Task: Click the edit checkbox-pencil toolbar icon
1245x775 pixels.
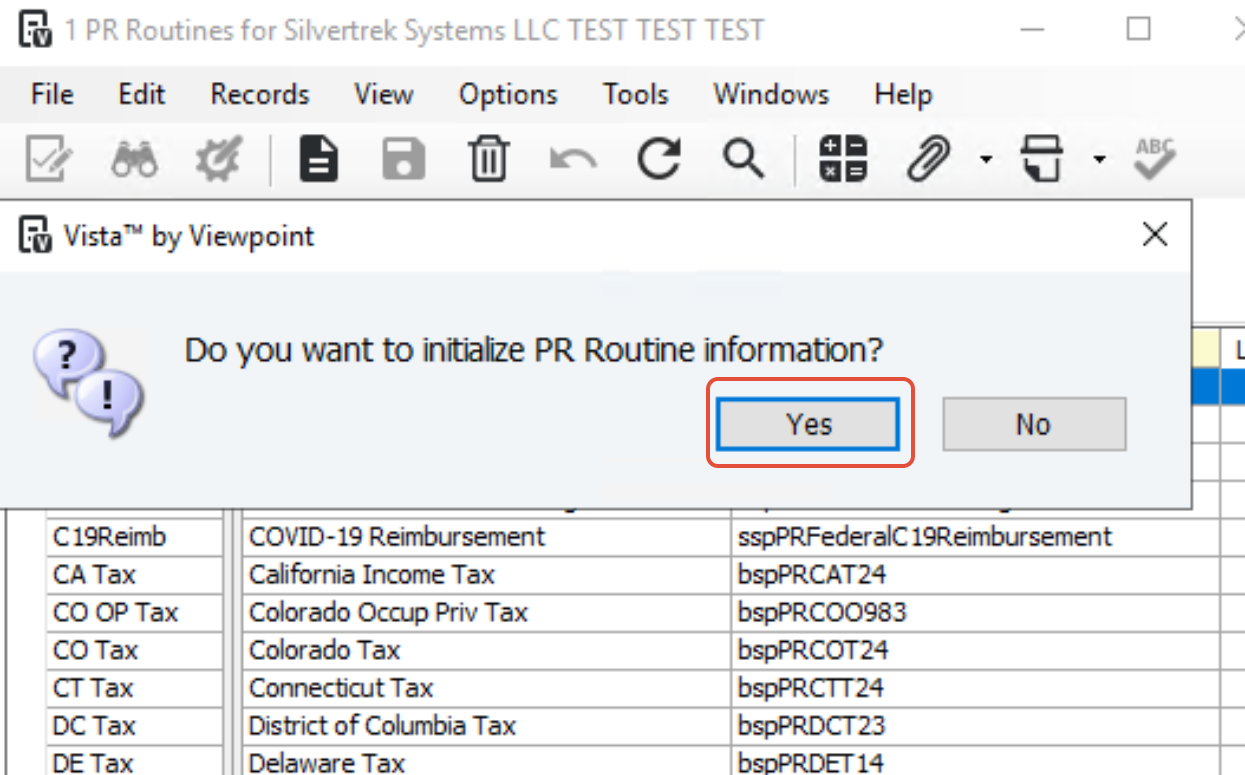Action: pyautogui.click(x=49, y=158)
